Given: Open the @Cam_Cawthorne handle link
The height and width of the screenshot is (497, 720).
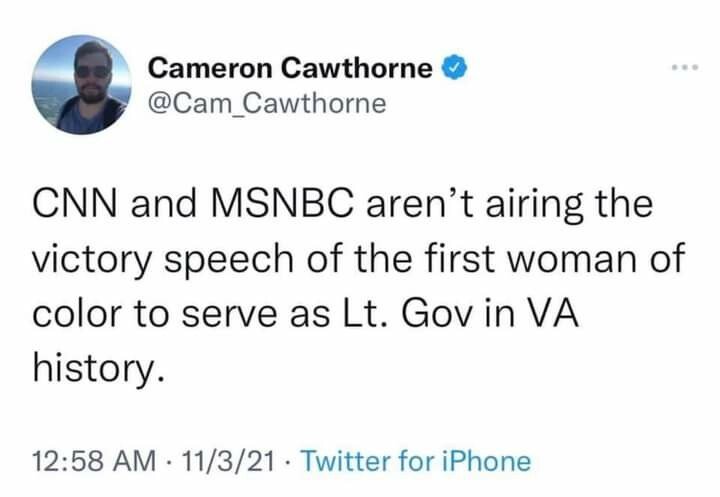Looking at the screenshot, I should click(266, 103).
